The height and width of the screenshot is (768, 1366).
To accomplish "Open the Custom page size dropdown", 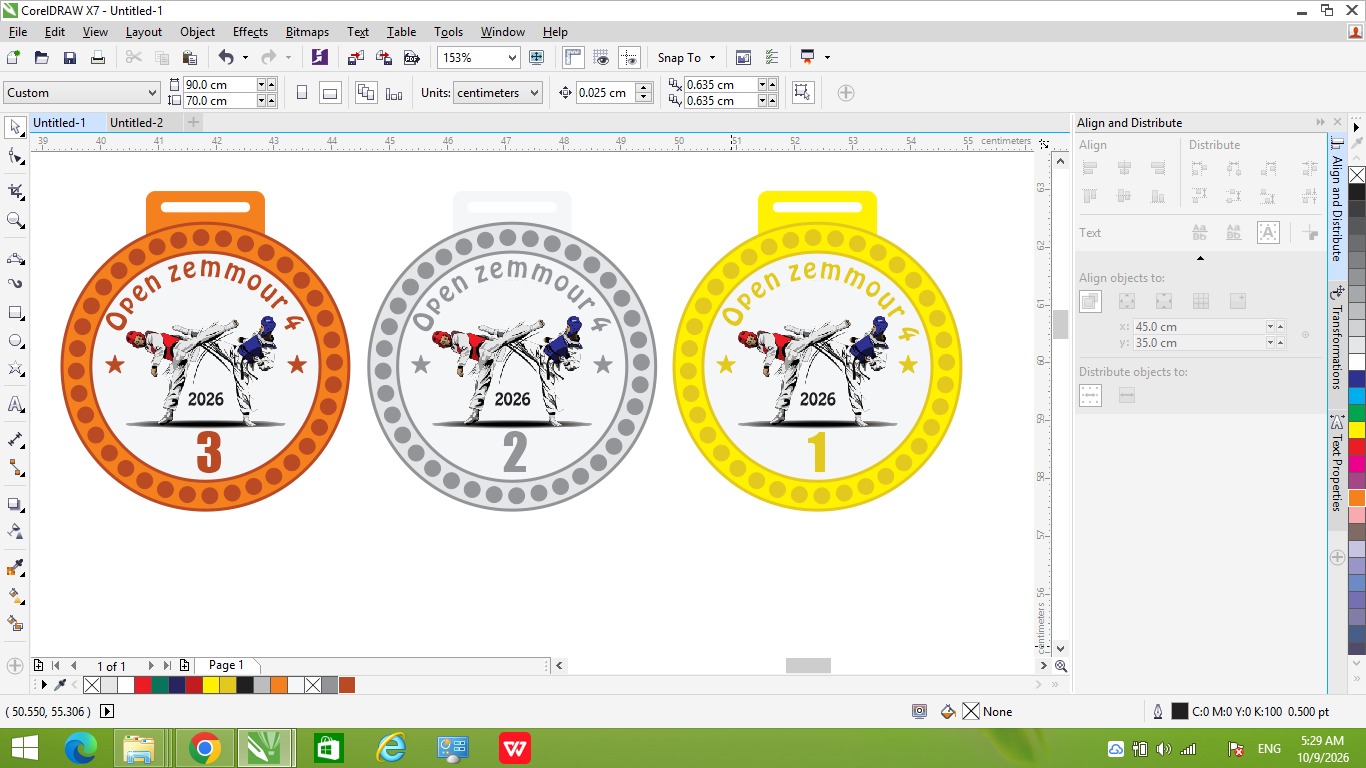I will [x=81, y=93].
